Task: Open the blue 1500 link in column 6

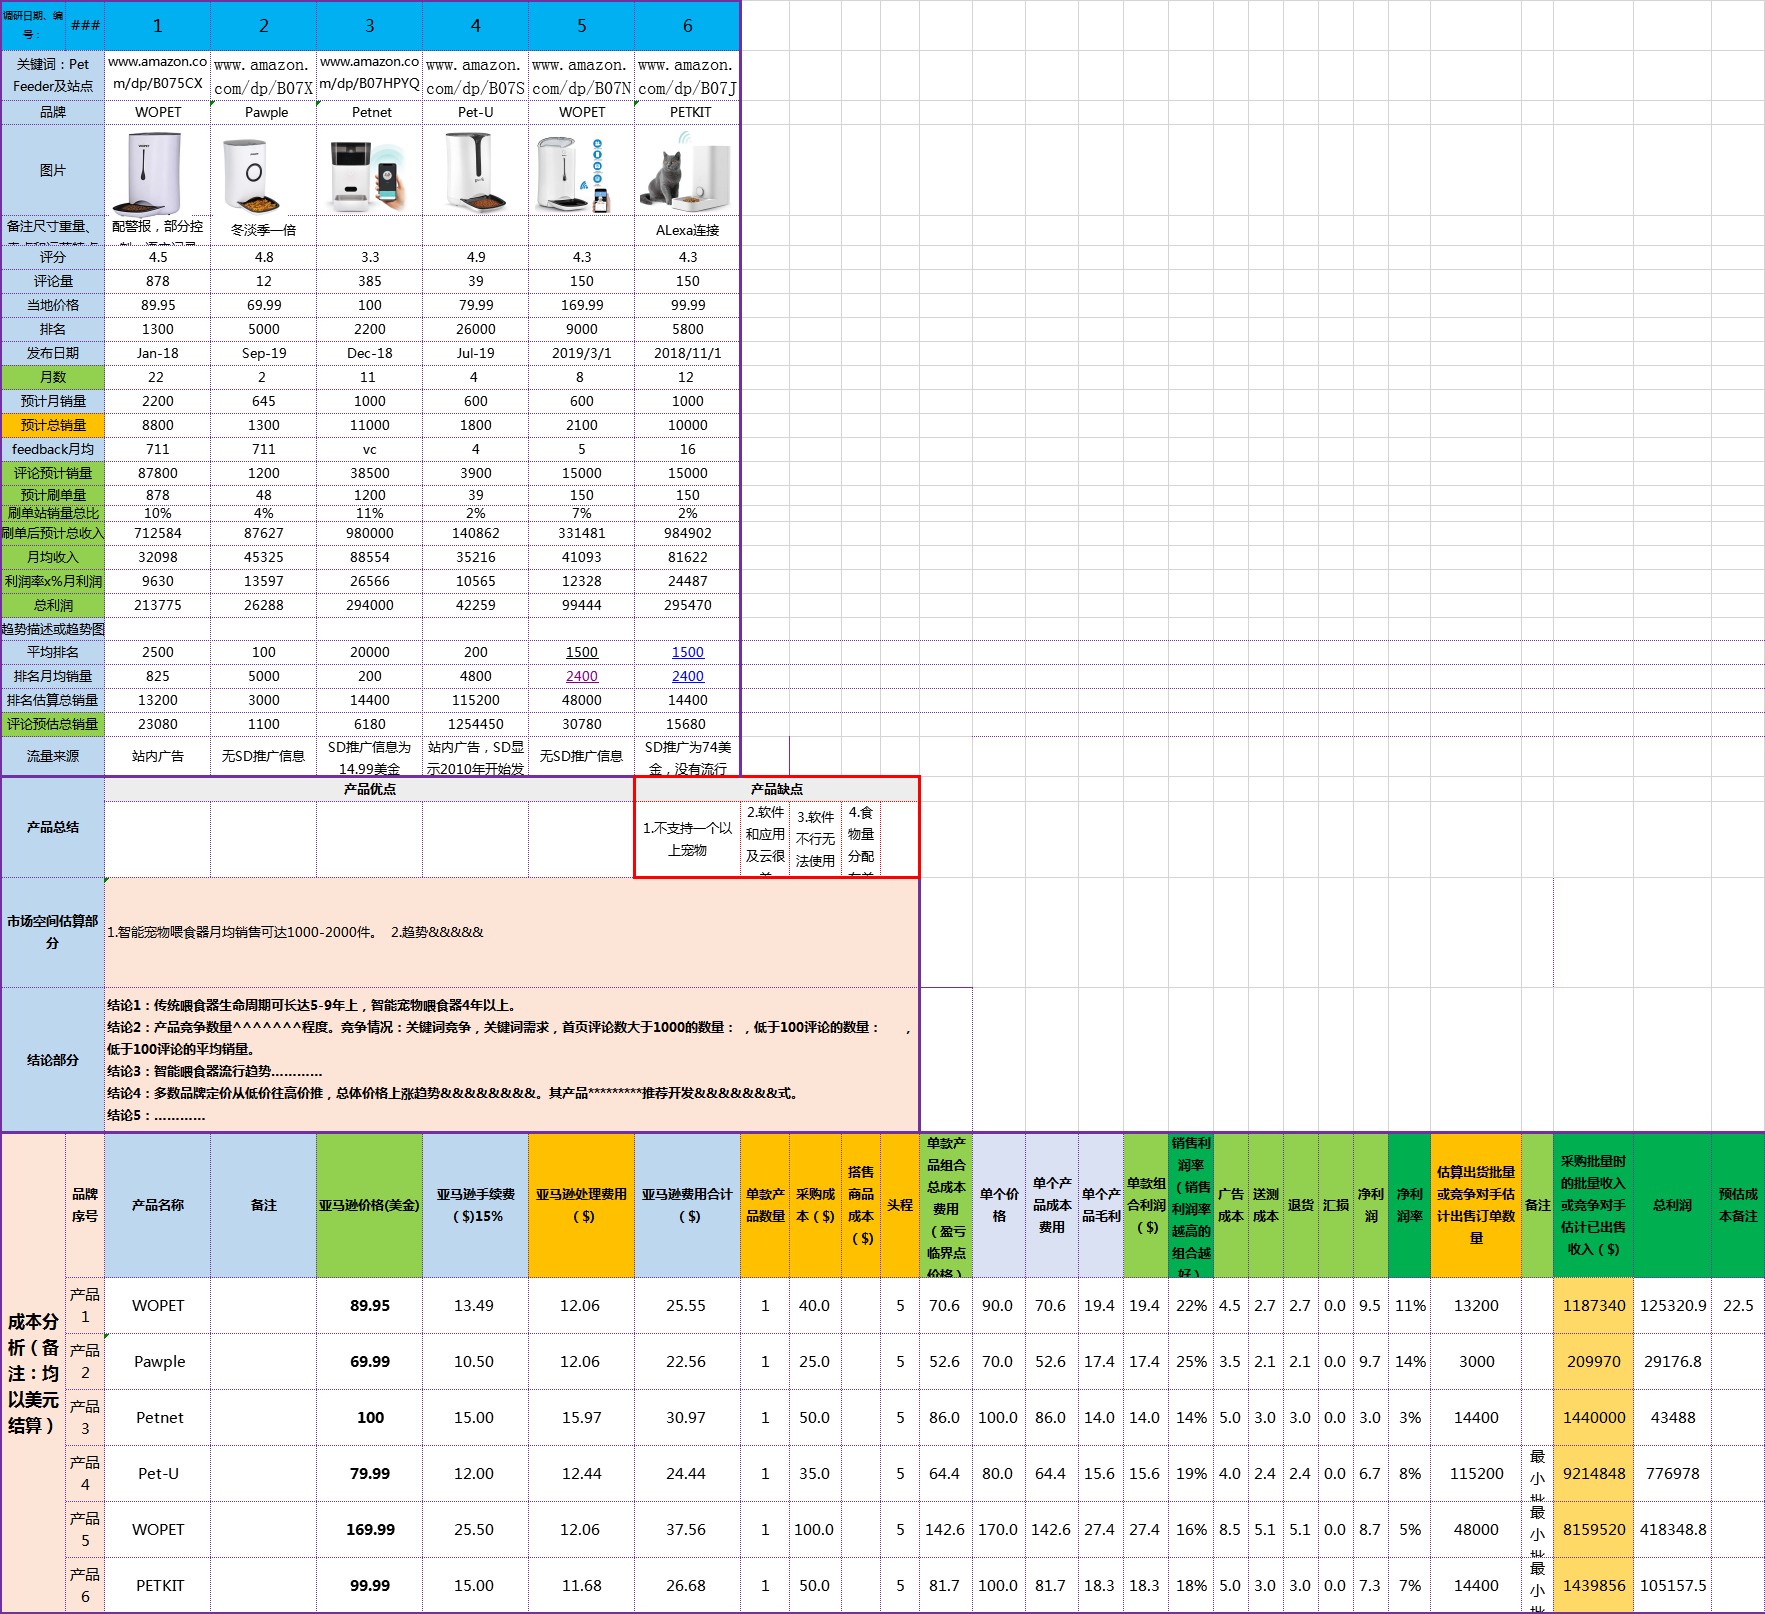Action: click(688, 652)
